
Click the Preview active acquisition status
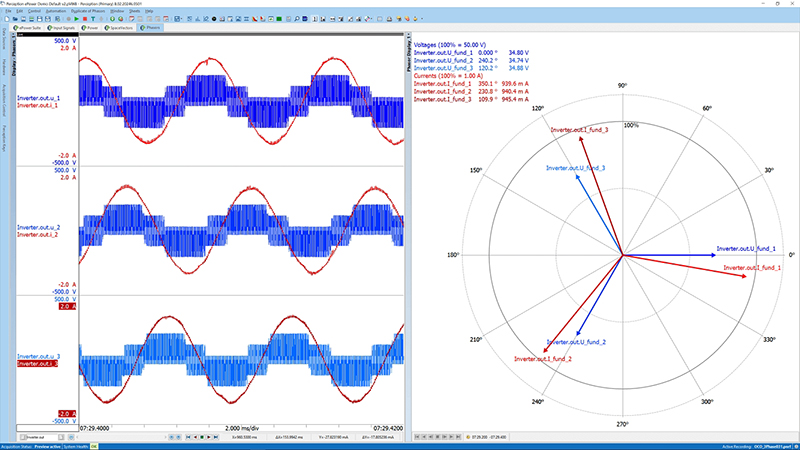point(47,447)
